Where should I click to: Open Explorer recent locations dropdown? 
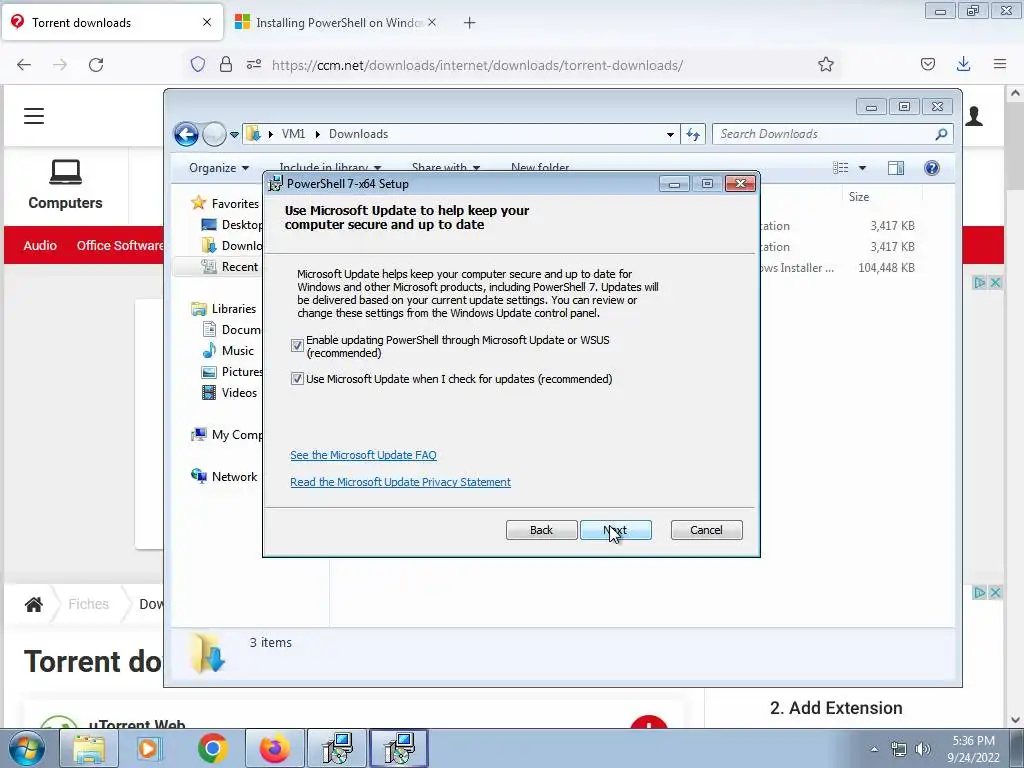[234, 135]
